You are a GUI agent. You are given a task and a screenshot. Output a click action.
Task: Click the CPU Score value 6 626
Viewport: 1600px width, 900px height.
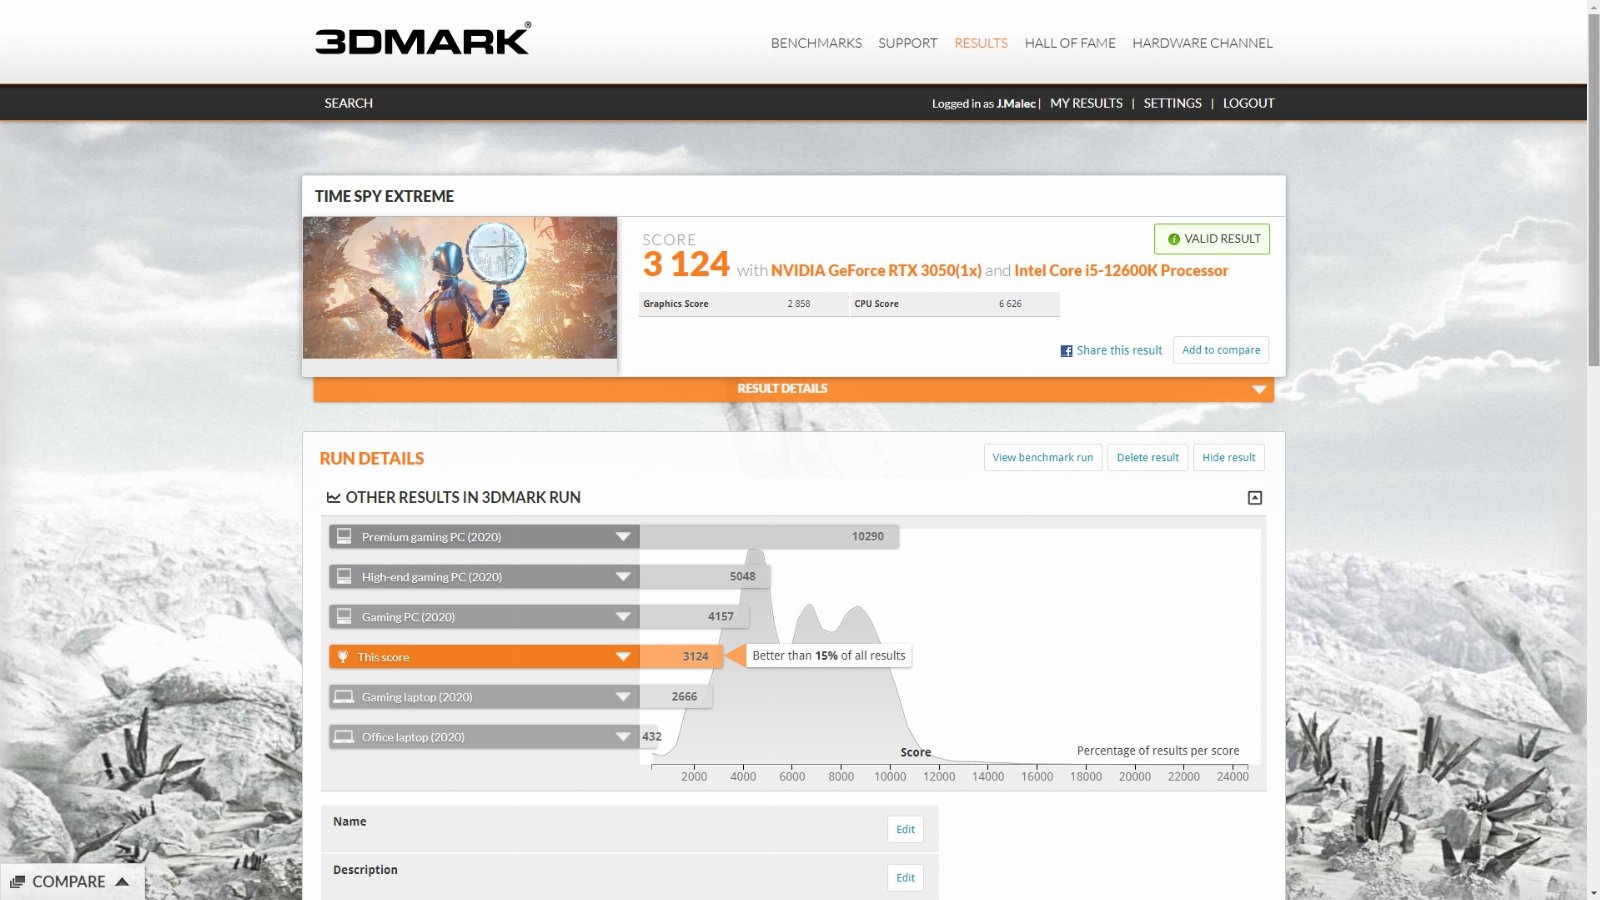tap(1010, 304)
